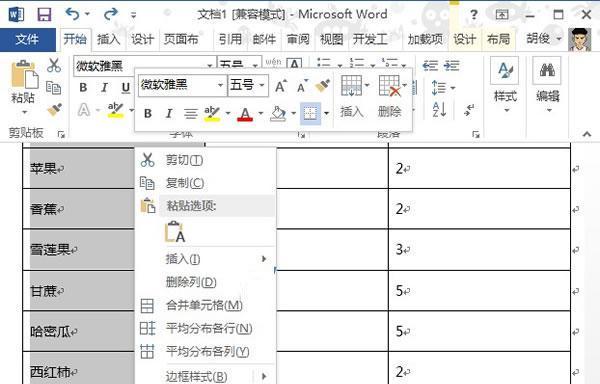The height and width of the screenshot is (384, 600).
Task: Click the Save icon in the title bar
Action: pos(44,15)
